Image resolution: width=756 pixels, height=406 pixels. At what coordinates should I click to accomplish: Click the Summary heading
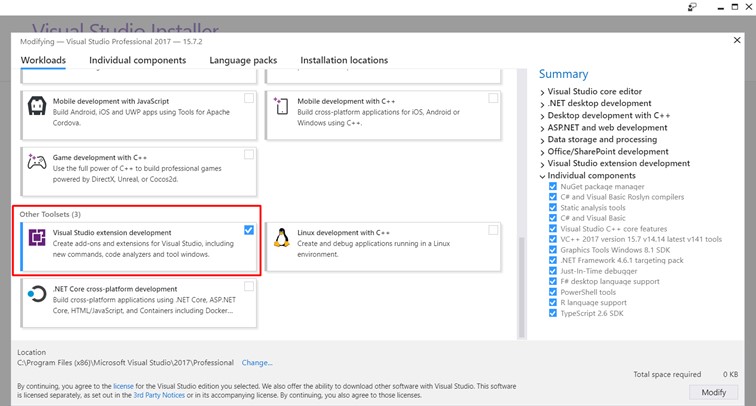[x=563, y=74]
